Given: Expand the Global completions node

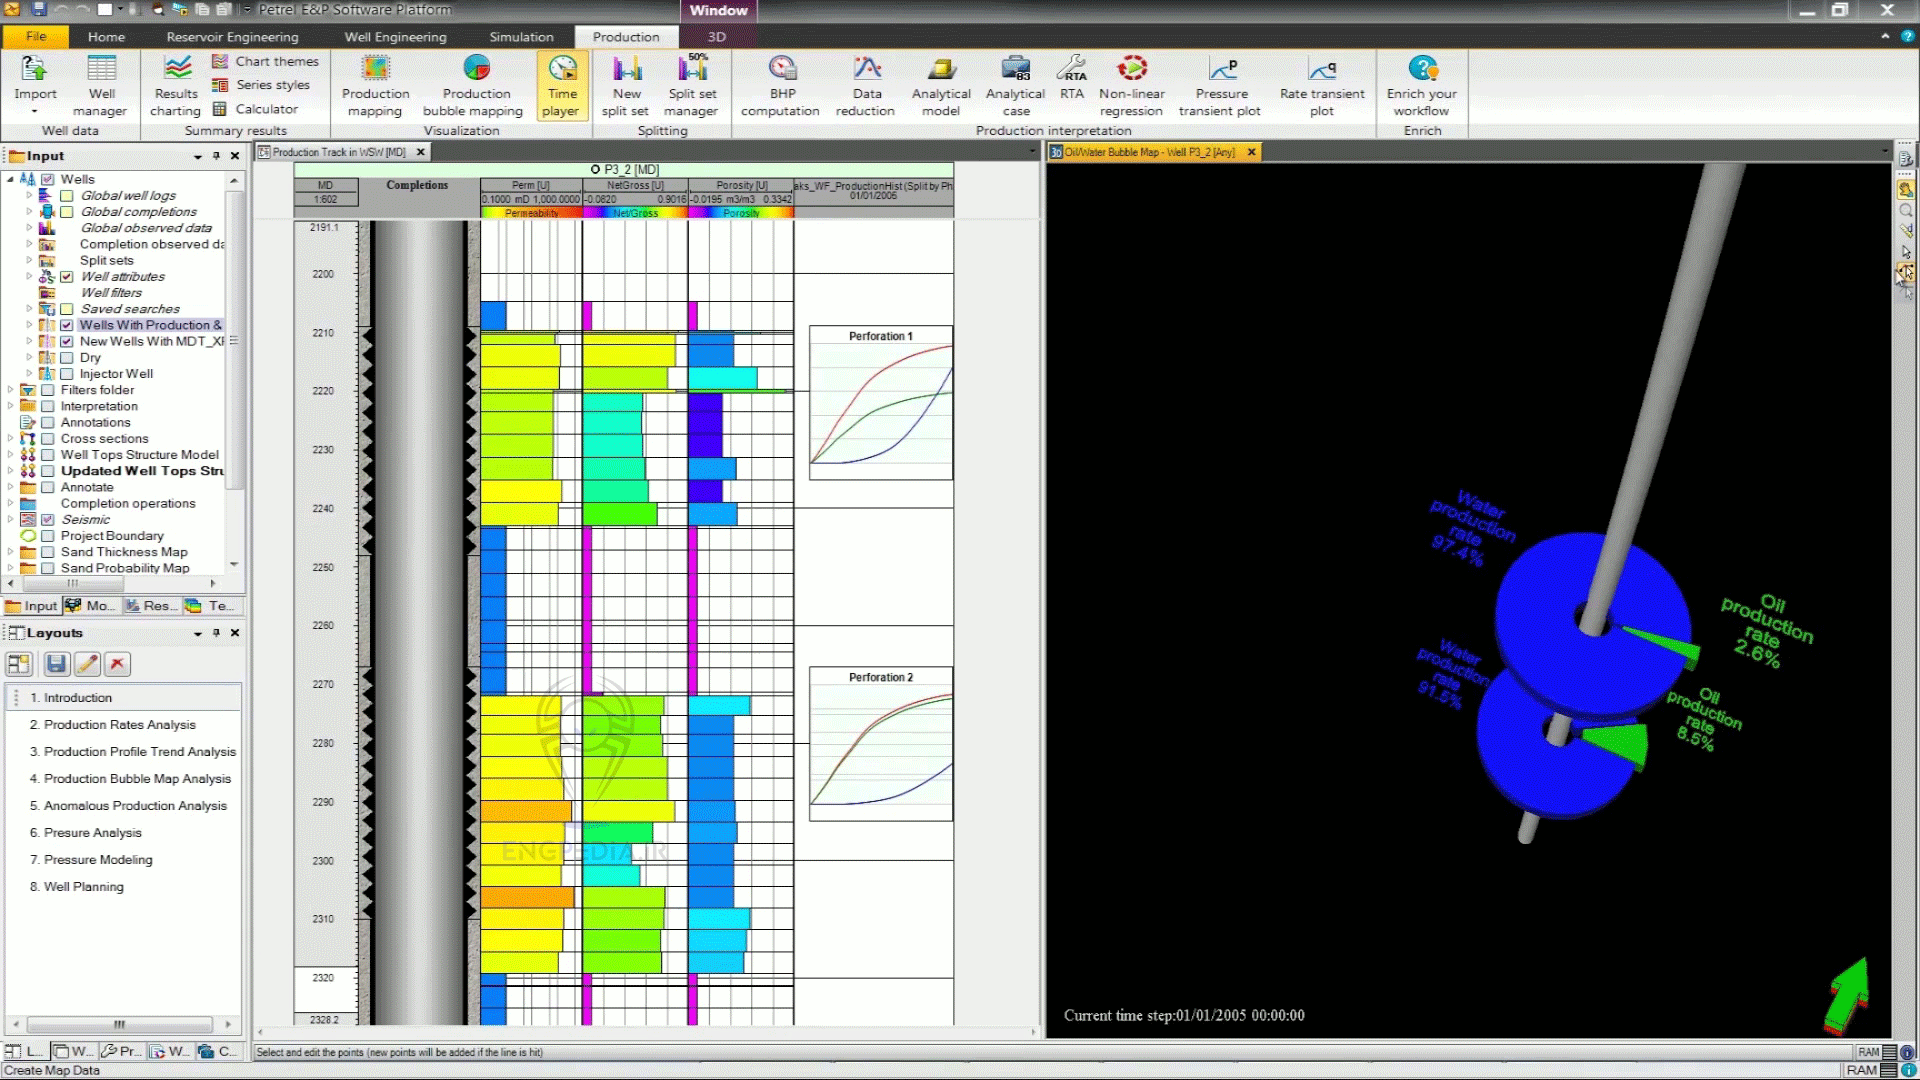Looking at the screenshot, I should 28,211.
